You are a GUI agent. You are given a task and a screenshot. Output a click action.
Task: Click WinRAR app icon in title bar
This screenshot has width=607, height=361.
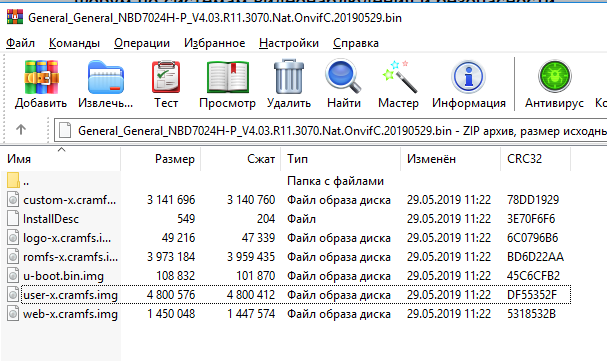(x=15, y=17)
